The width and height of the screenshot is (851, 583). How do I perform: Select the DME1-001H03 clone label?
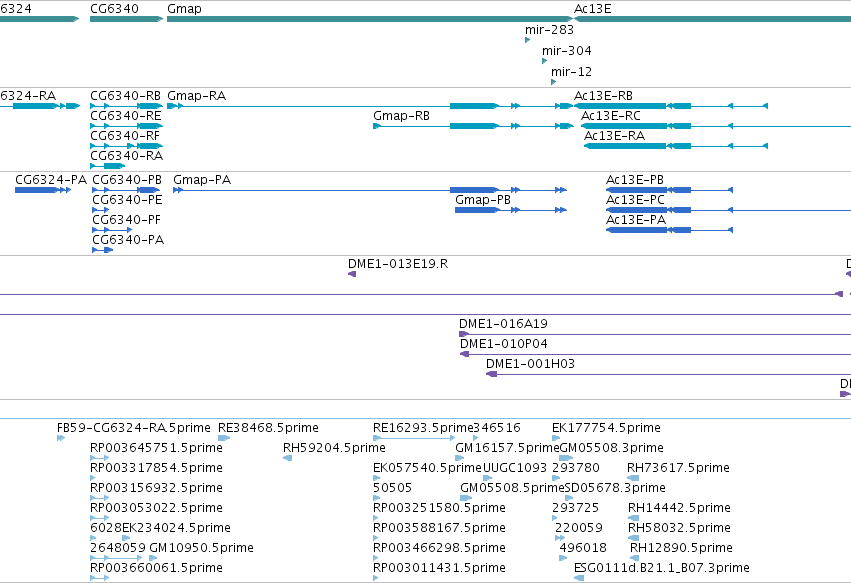(x=530, y=364)
